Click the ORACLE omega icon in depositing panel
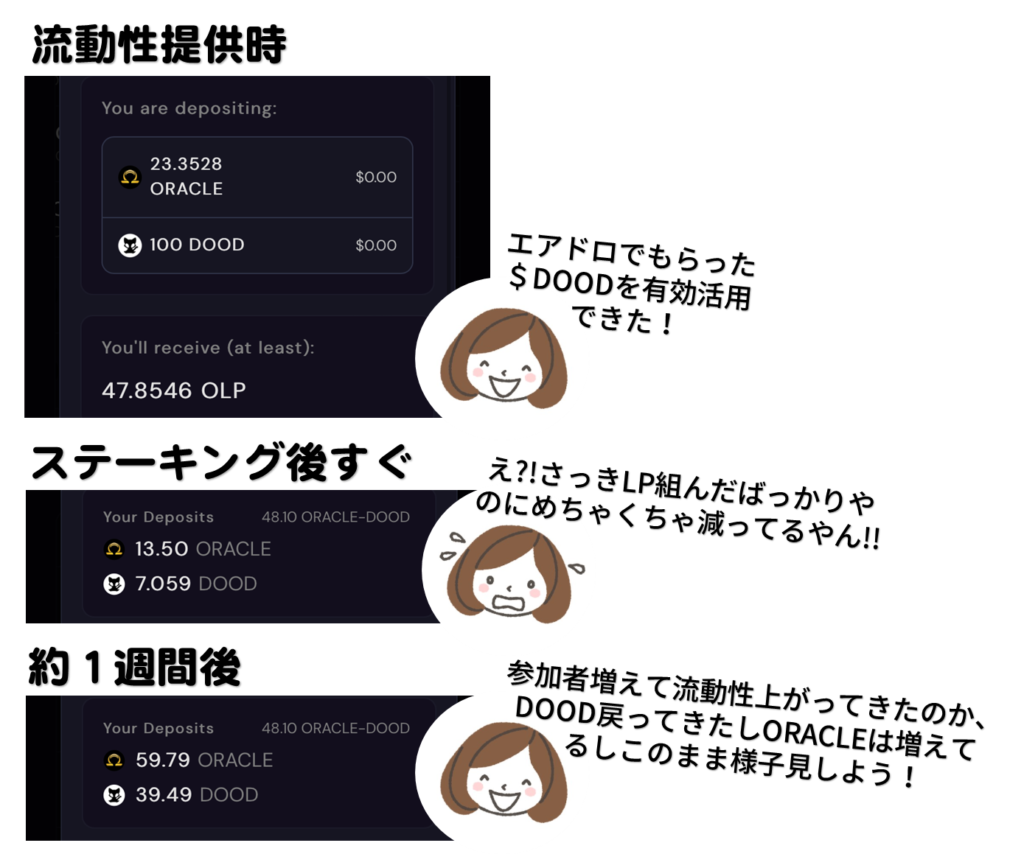This screenshot has width=1024, height=854. point(129,176)
